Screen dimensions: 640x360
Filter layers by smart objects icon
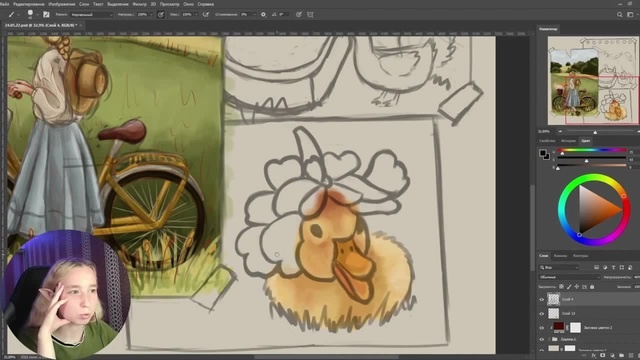coord(630,268)
